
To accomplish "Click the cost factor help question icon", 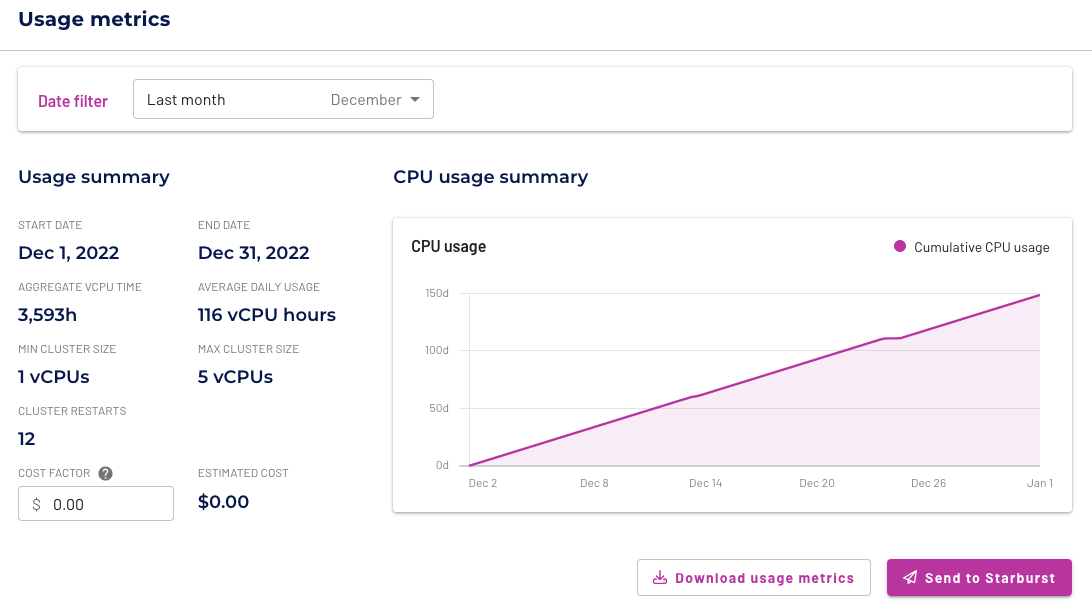I will coord(105,473).
